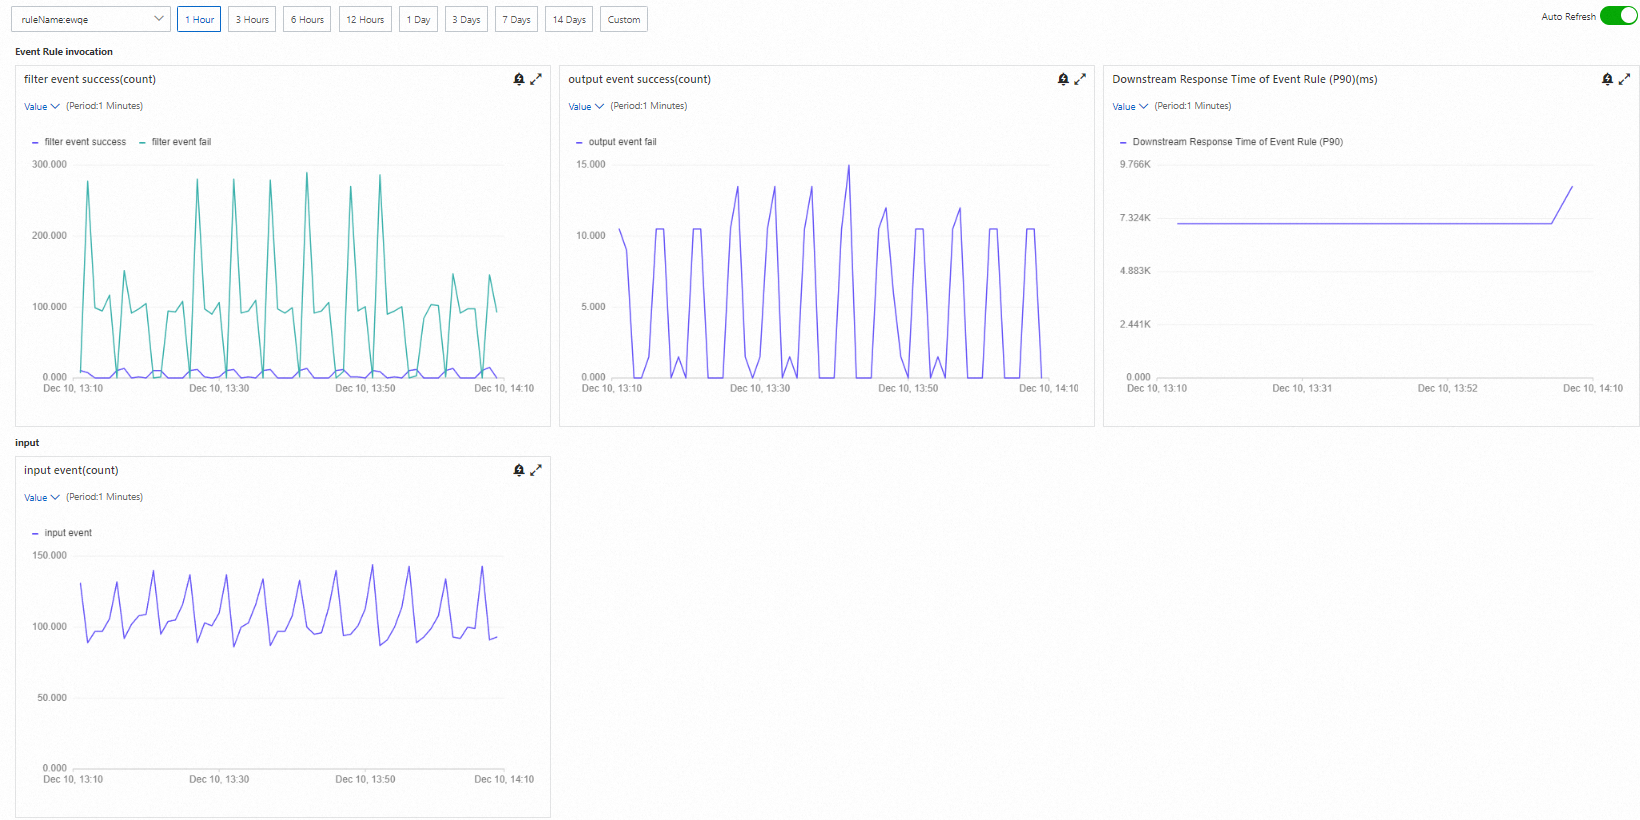
Task: Expand Downstream Response Time chart fullscreen
Action: click(x=1624, y=79)
